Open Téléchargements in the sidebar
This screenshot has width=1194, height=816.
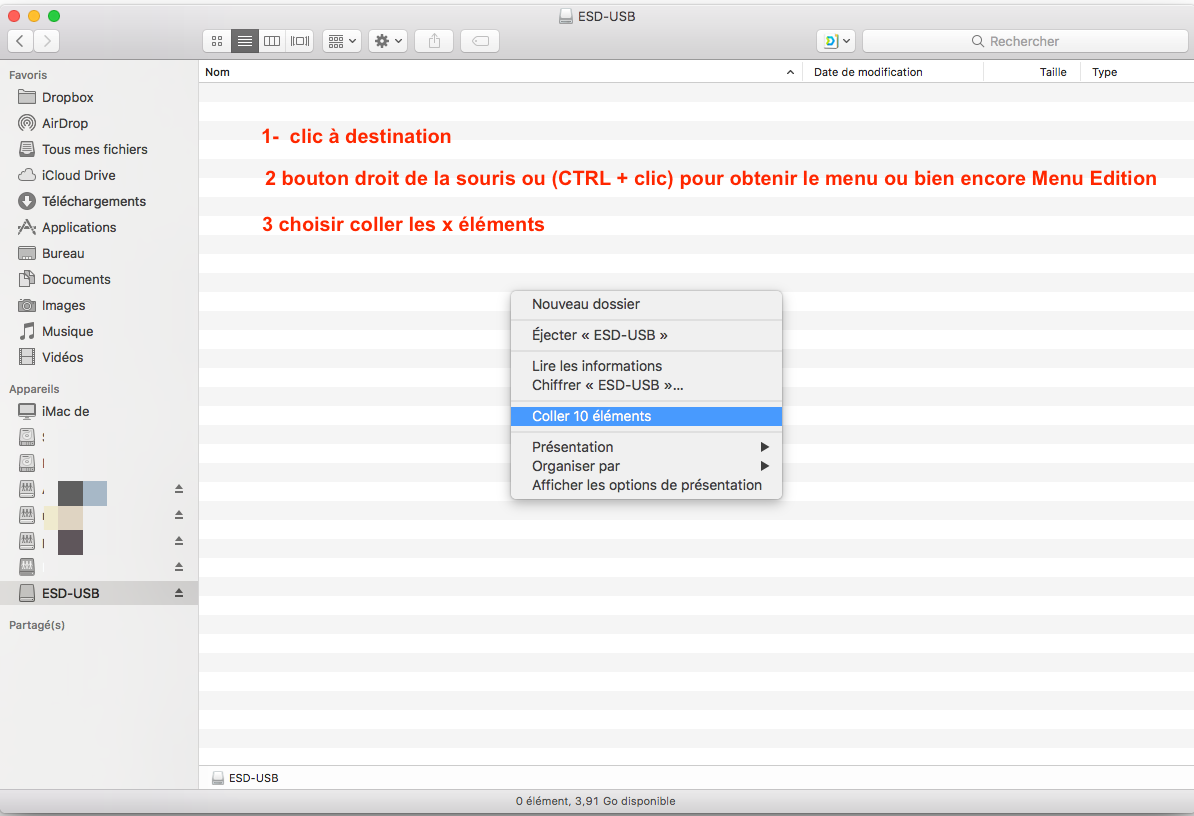click(x=93, y=201)
